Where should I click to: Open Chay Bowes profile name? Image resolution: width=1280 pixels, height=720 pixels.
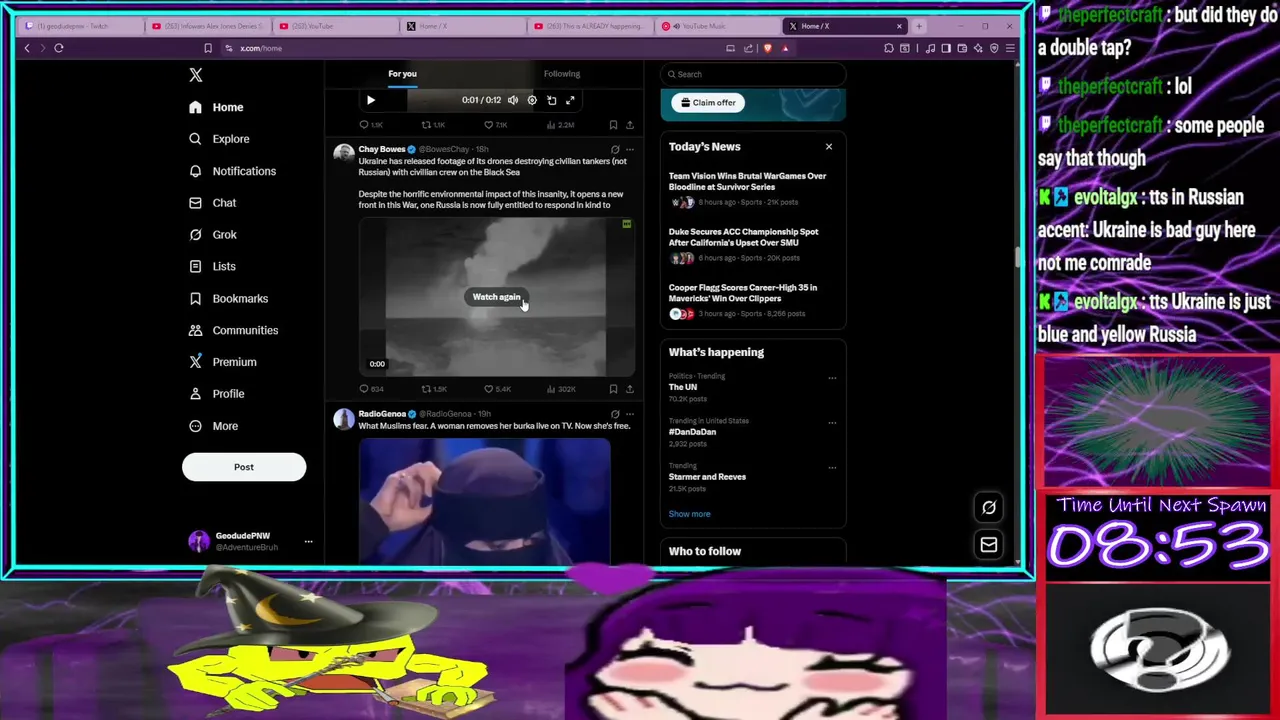(382, 149)
